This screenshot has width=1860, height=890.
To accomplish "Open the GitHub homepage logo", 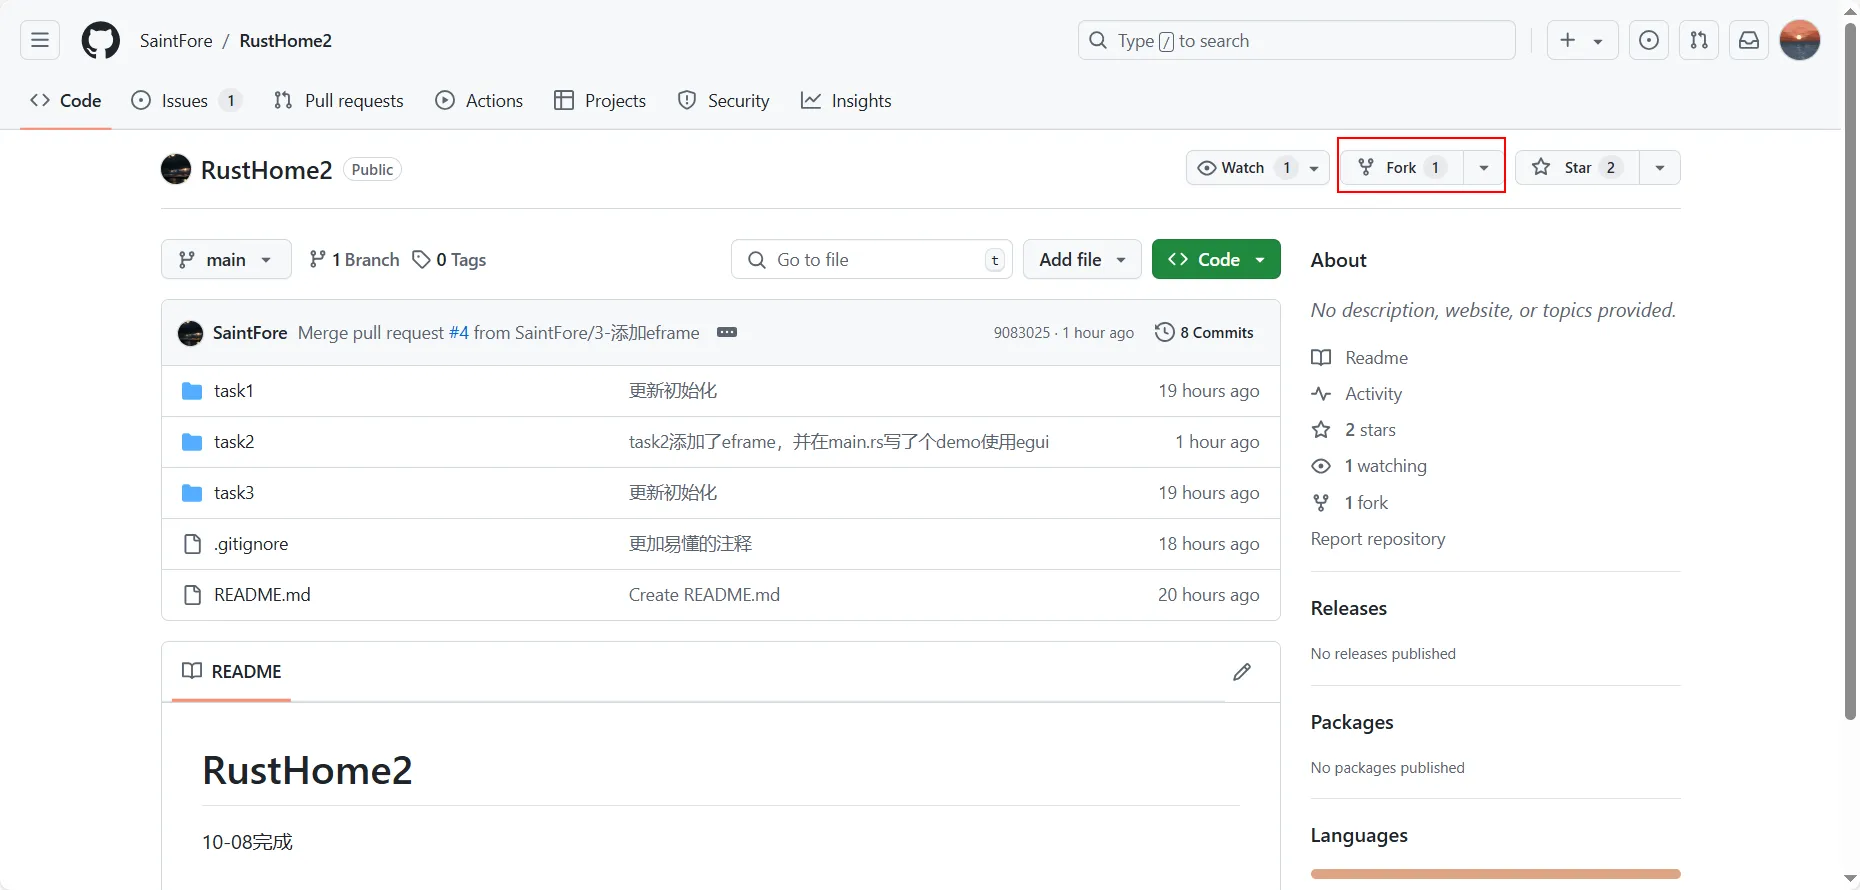I will [x=100, y=41].
